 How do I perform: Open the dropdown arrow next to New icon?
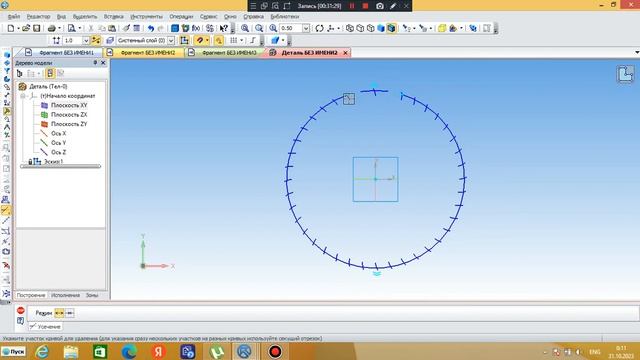click(18, 28)
